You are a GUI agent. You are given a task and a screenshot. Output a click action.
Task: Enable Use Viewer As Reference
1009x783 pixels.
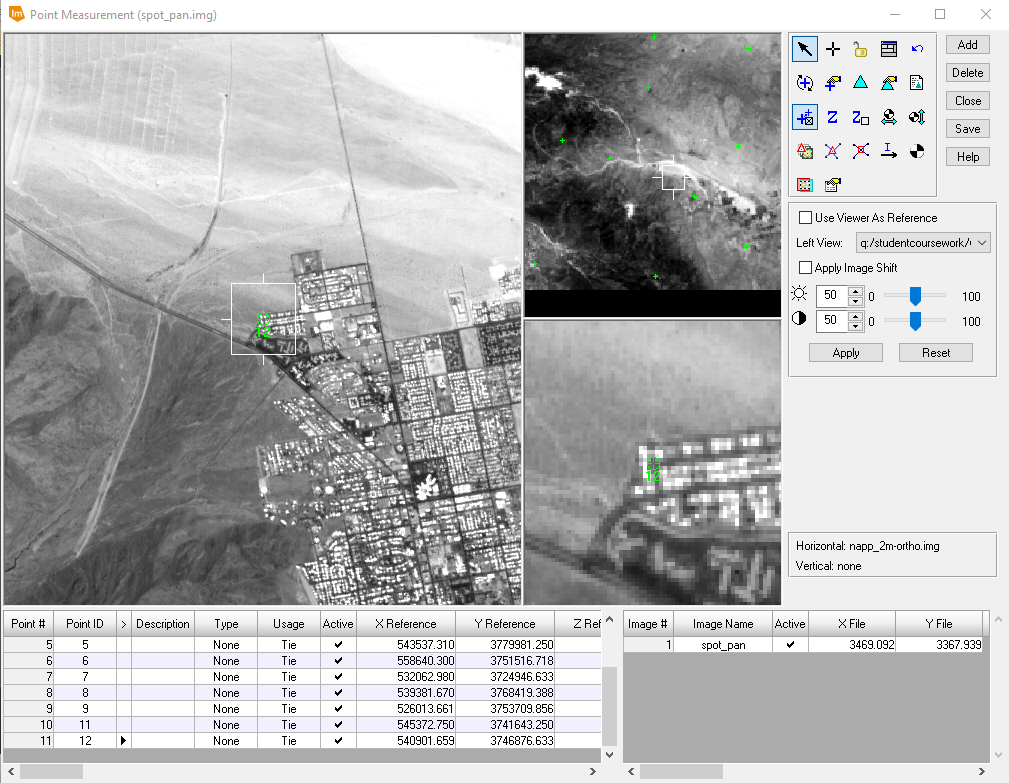pyautogui.click(x=805, y=217)
